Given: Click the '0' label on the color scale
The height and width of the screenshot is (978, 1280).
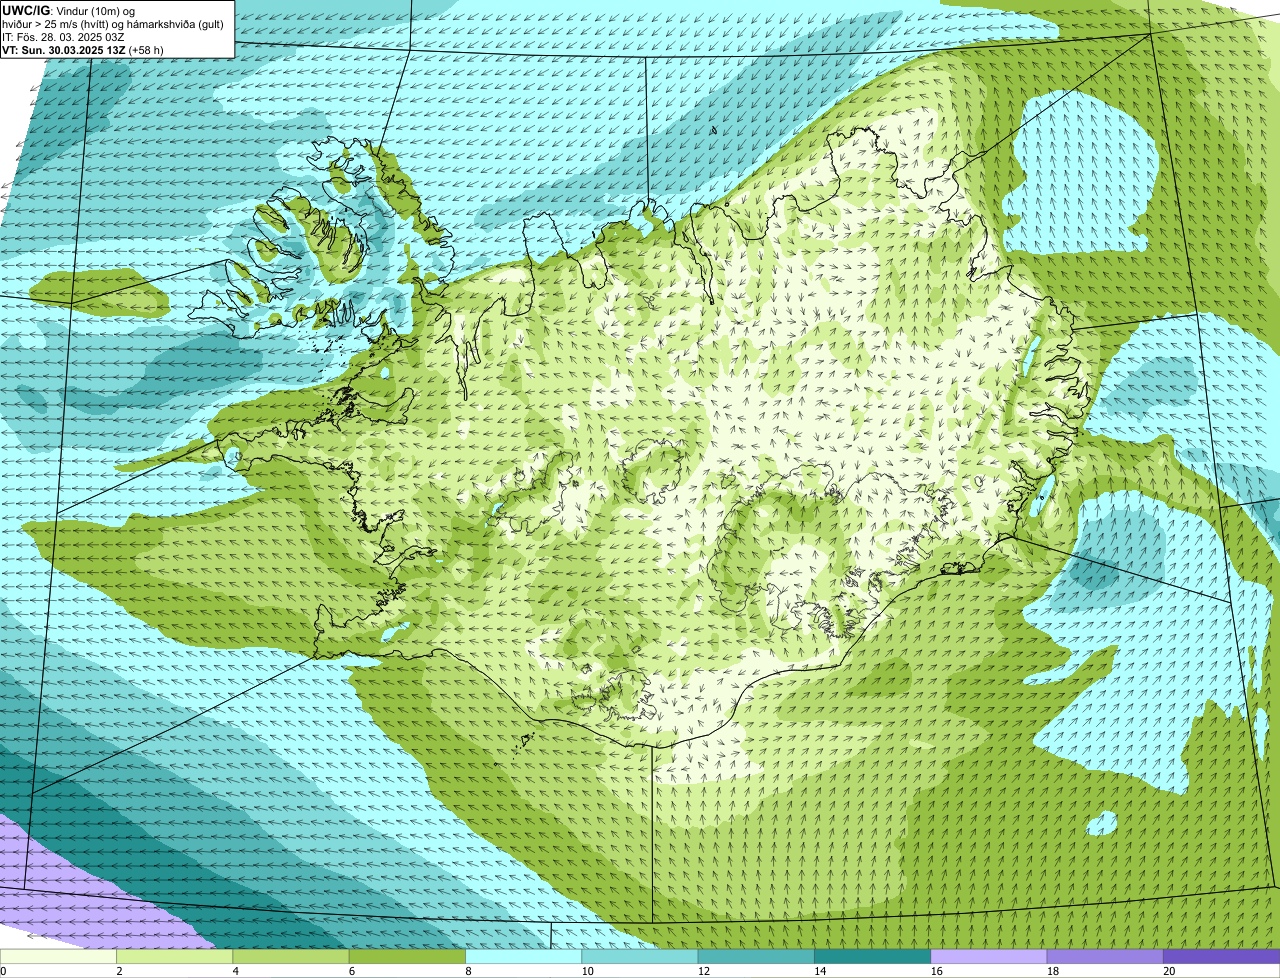Looking at the screenshot, I should click(x=3, y=971).
